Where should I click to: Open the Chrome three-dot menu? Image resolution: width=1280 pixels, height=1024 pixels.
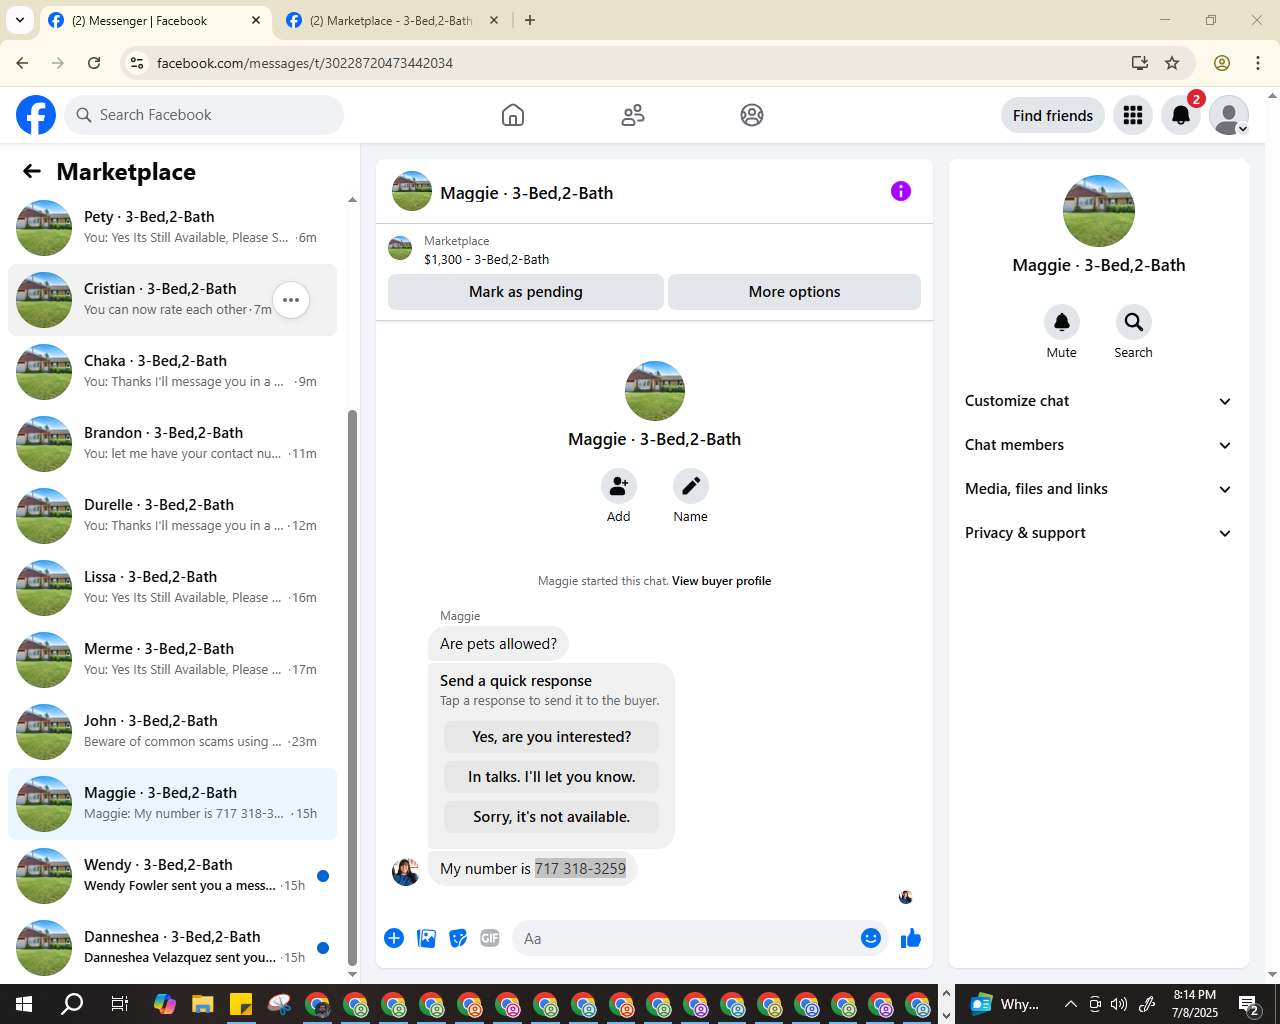(x=1258, y=63)
